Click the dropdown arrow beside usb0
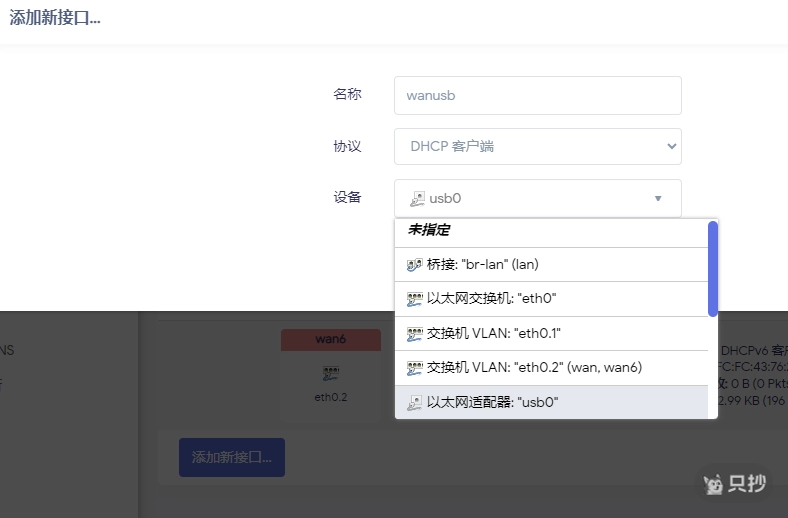The width and height of the screenshot is (788, 518). click(x=658, y=198)
